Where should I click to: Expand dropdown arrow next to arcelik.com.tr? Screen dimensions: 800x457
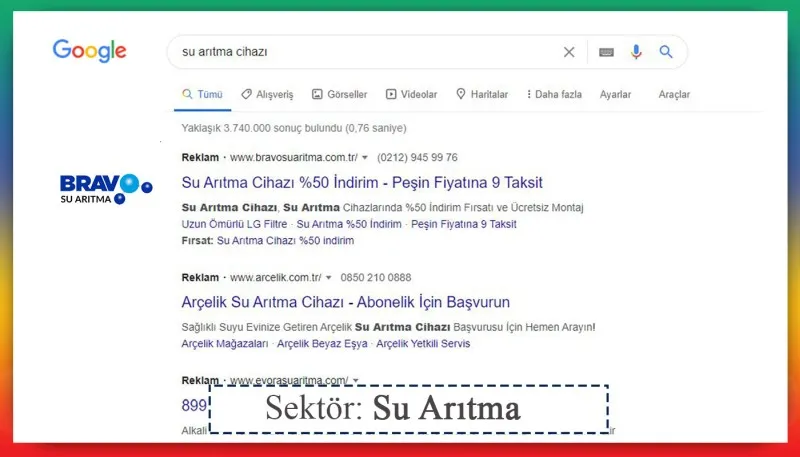pyautogui.click(x=329, y=277)
